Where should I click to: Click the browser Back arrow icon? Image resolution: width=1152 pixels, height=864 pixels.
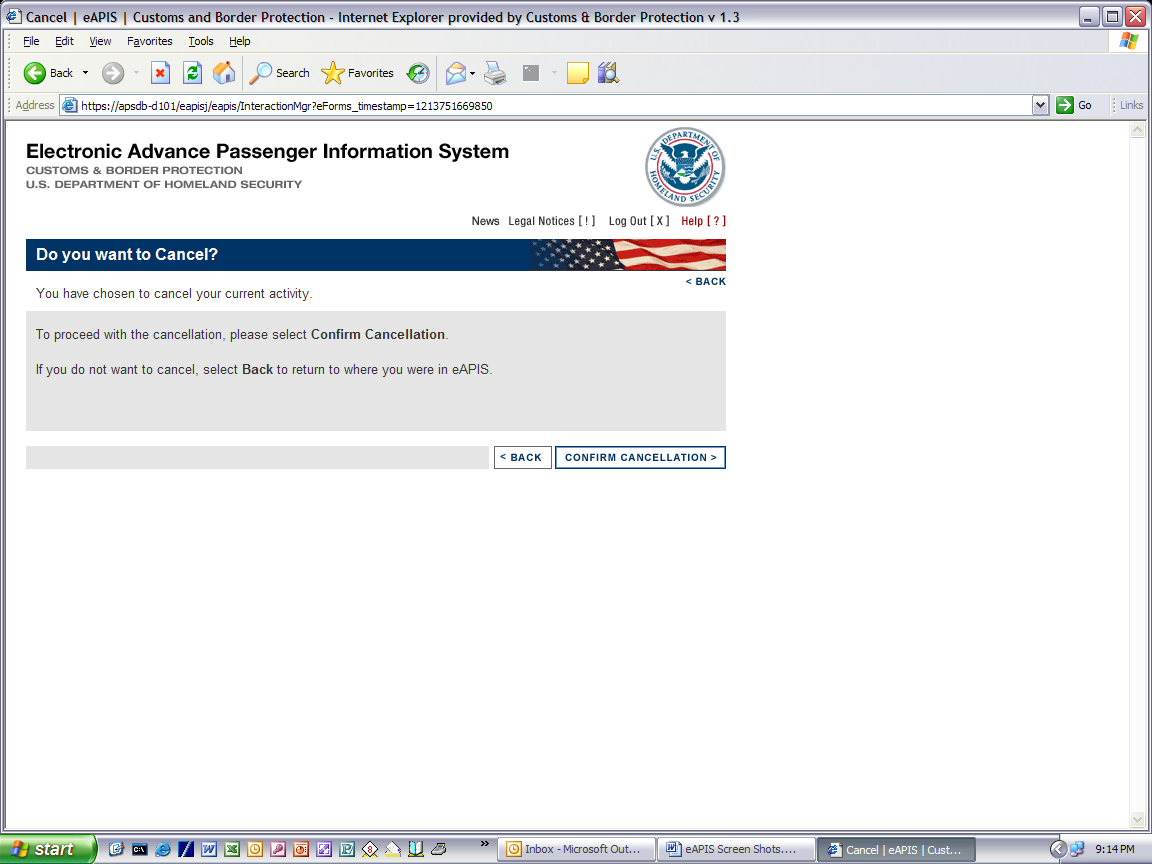(x=35, y=73)
